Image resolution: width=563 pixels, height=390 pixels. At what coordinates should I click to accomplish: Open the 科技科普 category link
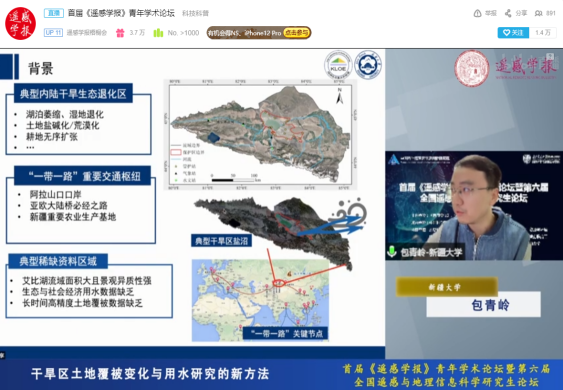tap(195, 13)
